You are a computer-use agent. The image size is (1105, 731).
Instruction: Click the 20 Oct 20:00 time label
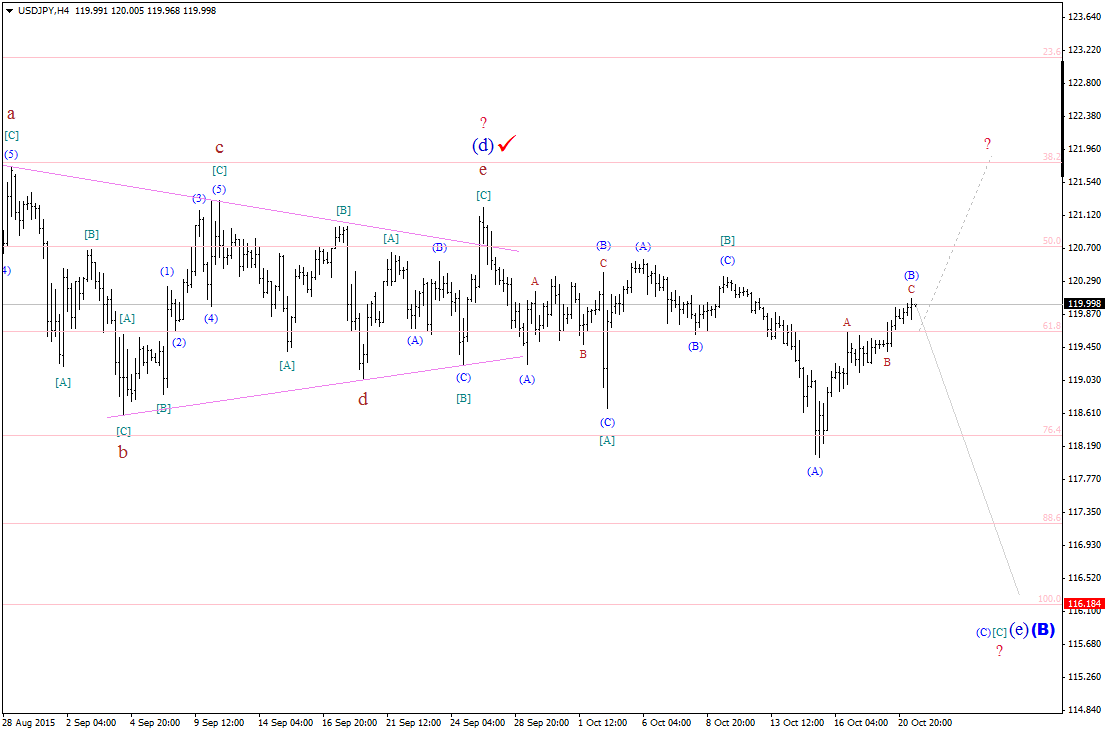coord(925,723)
